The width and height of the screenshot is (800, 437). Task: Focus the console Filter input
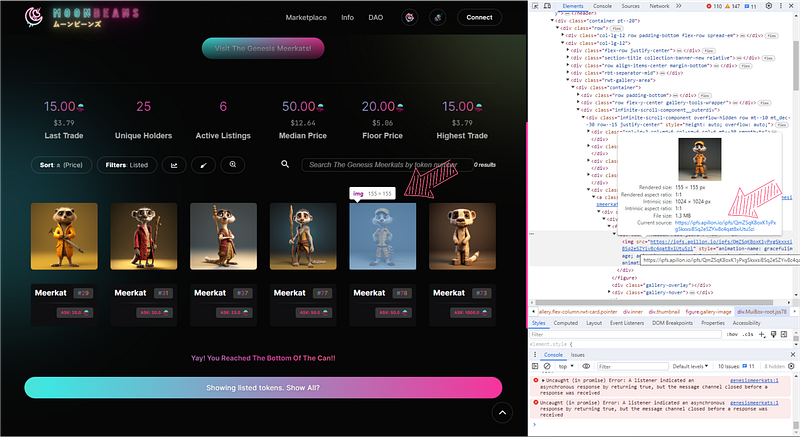tap(633, 366)
